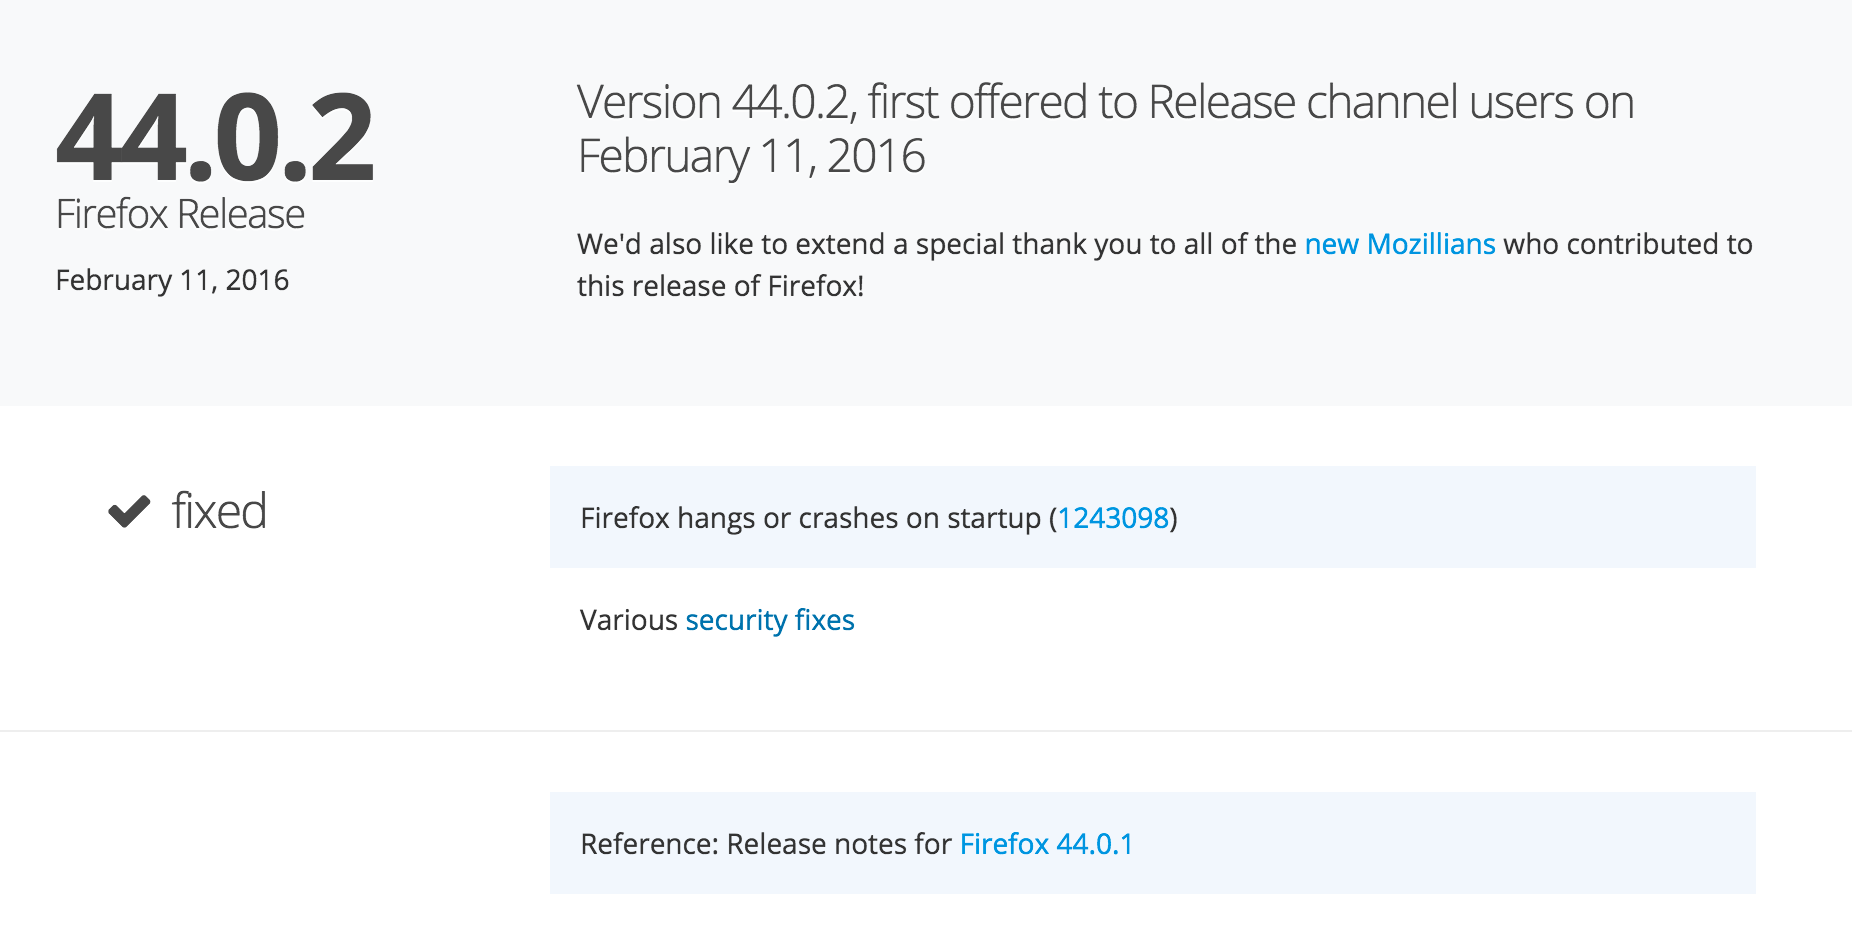Click the word 'Various' in the fixes list
1852x948 pixels.
click(x=629, y=620)
